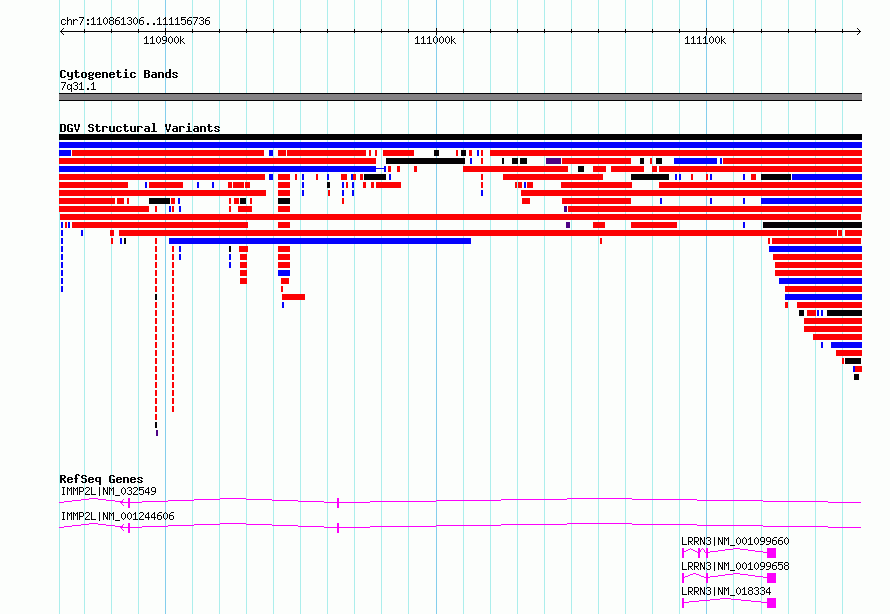This screenshot has width=890, height=614.
Task: Click the full-width blue variant bar just below the black bar
Action: [460, 145]
